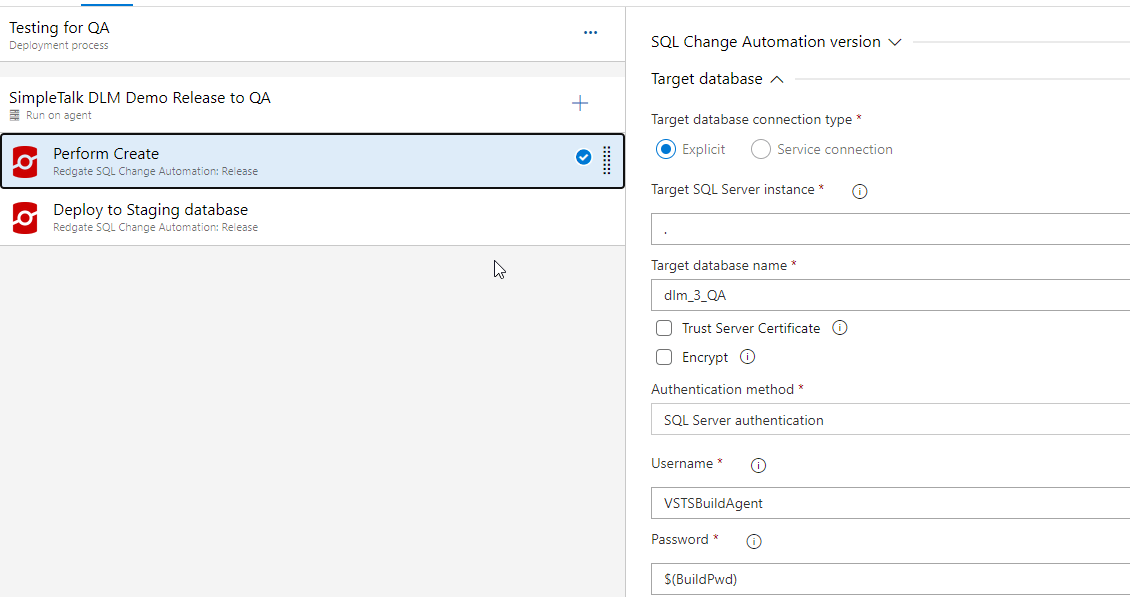
Task: Click the Target database name field
Action: [890, 295]
